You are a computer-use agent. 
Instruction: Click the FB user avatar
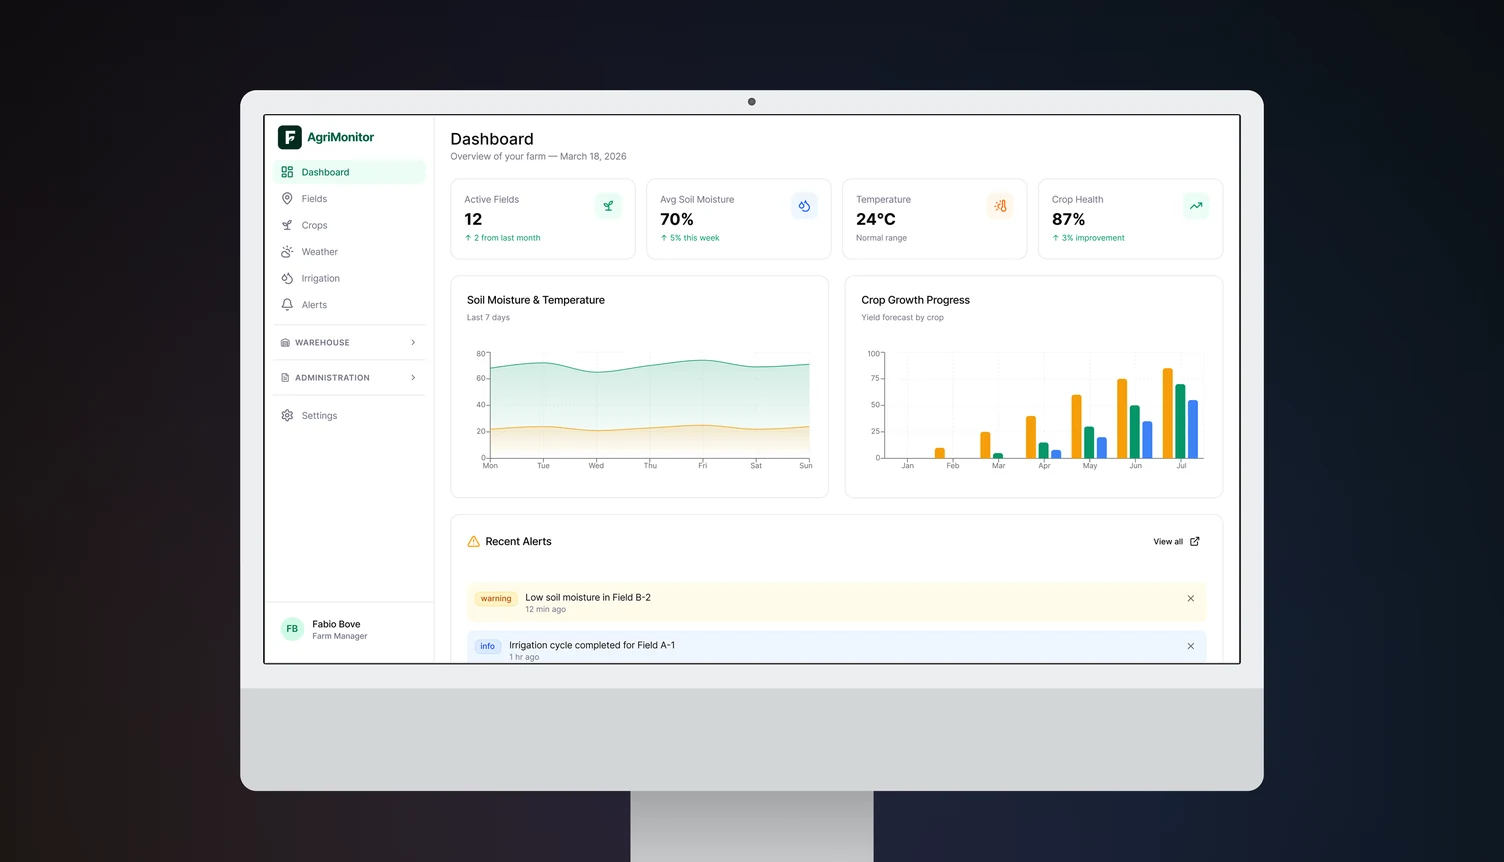click(x=292, y=629)
